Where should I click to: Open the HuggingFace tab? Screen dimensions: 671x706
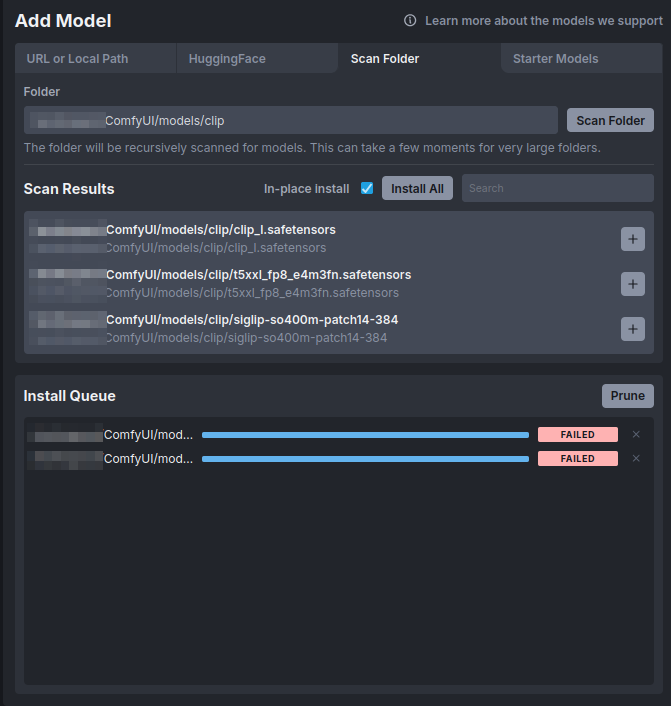click(257, 59)
